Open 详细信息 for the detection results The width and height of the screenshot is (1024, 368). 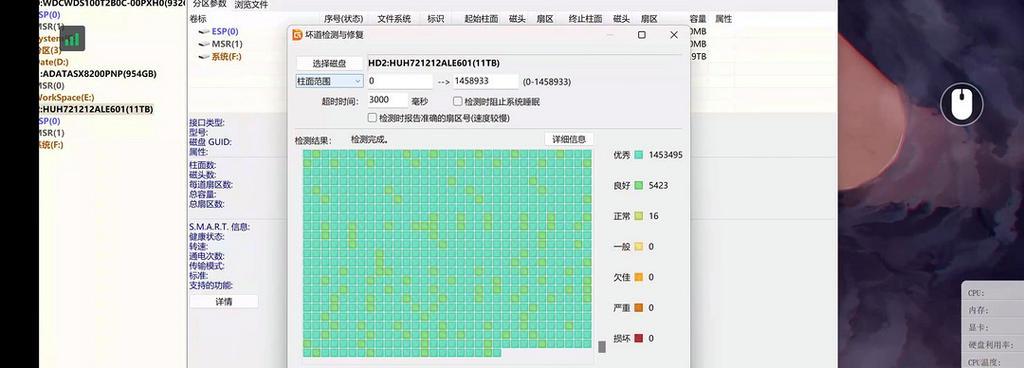click(569, 139)
